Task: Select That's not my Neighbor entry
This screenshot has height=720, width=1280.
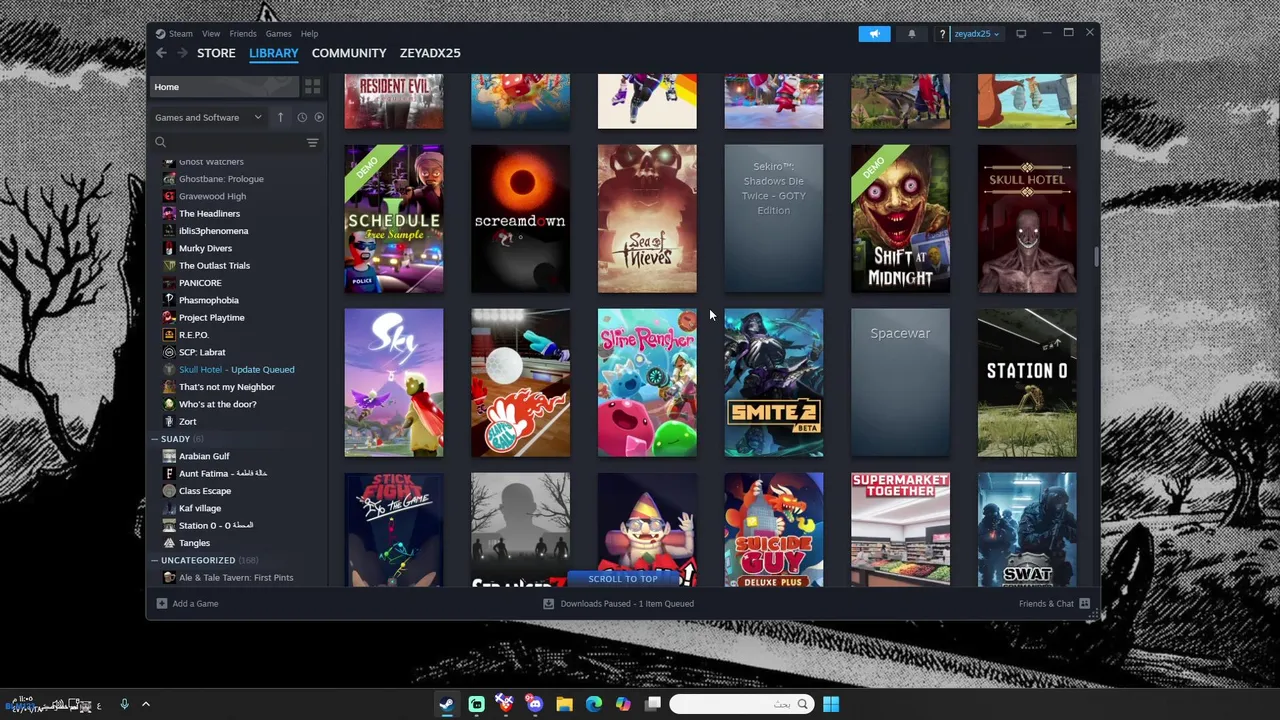Action: (226, 387)
